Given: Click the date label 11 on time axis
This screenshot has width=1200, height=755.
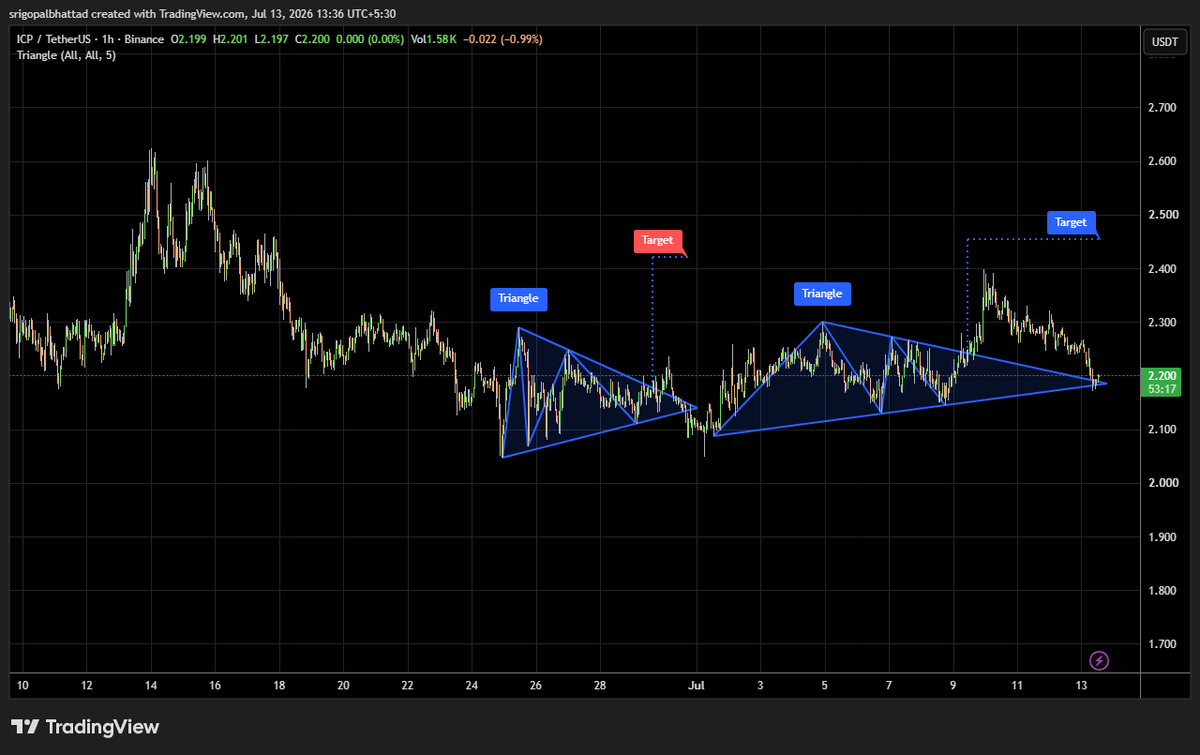Looking at the screenshot, I should pos(1017,686).
